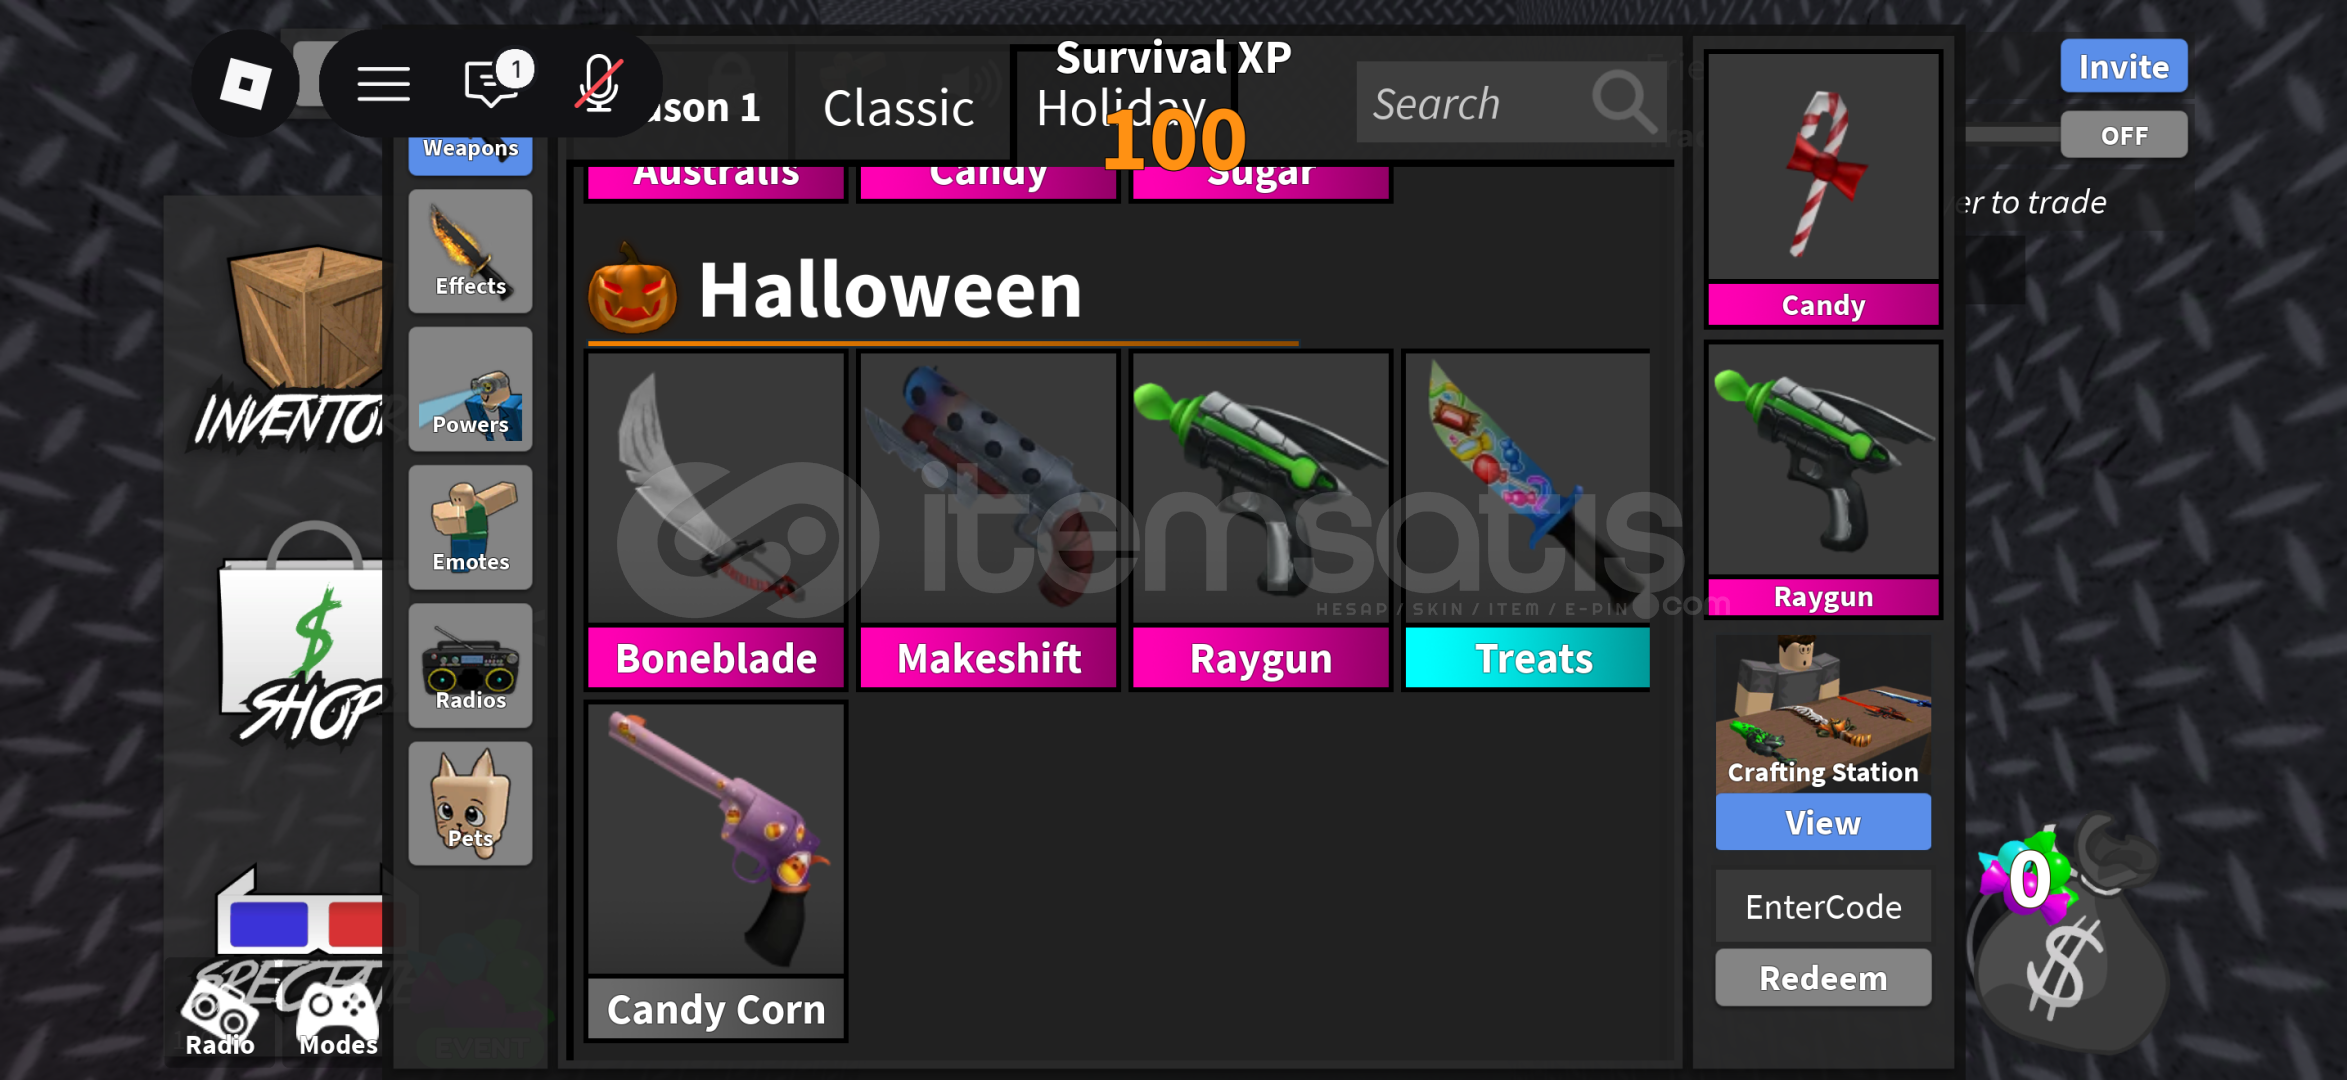Select the Boneblade knife
The width and height of the screenshot is (2347, 1080).
pos(716,520)
